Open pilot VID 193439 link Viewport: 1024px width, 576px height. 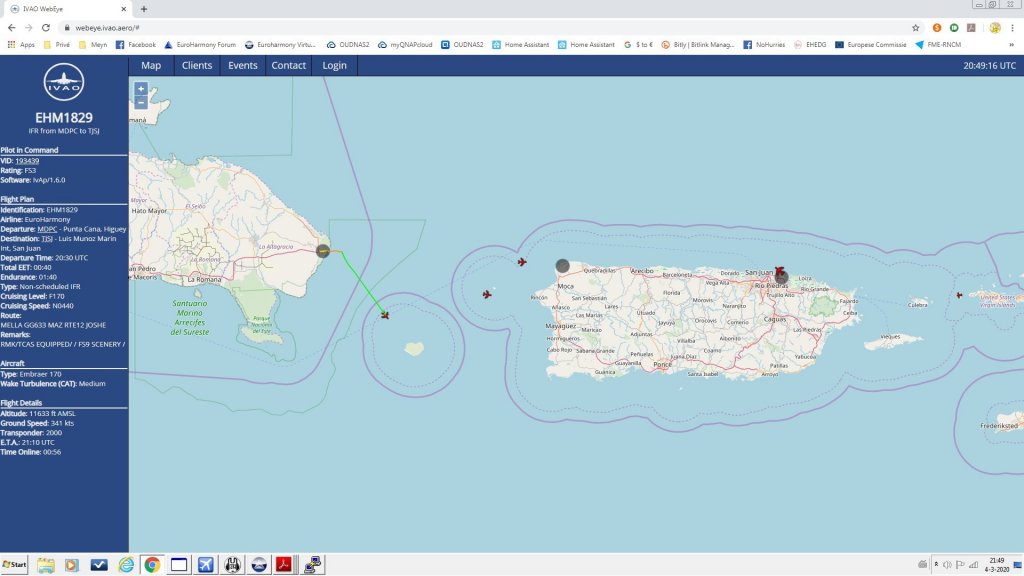(x=28, y=160)
